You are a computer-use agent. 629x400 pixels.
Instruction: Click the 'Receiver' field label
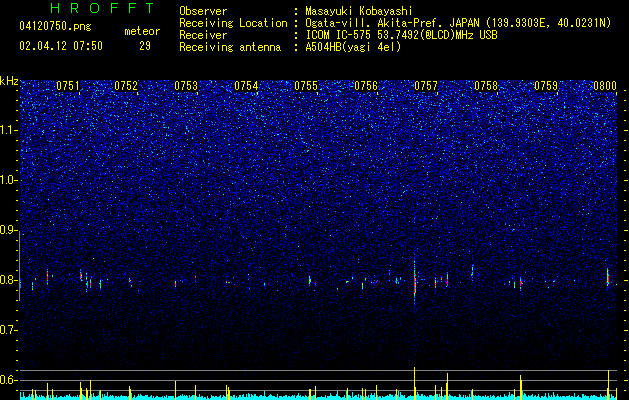click(203, 35)
